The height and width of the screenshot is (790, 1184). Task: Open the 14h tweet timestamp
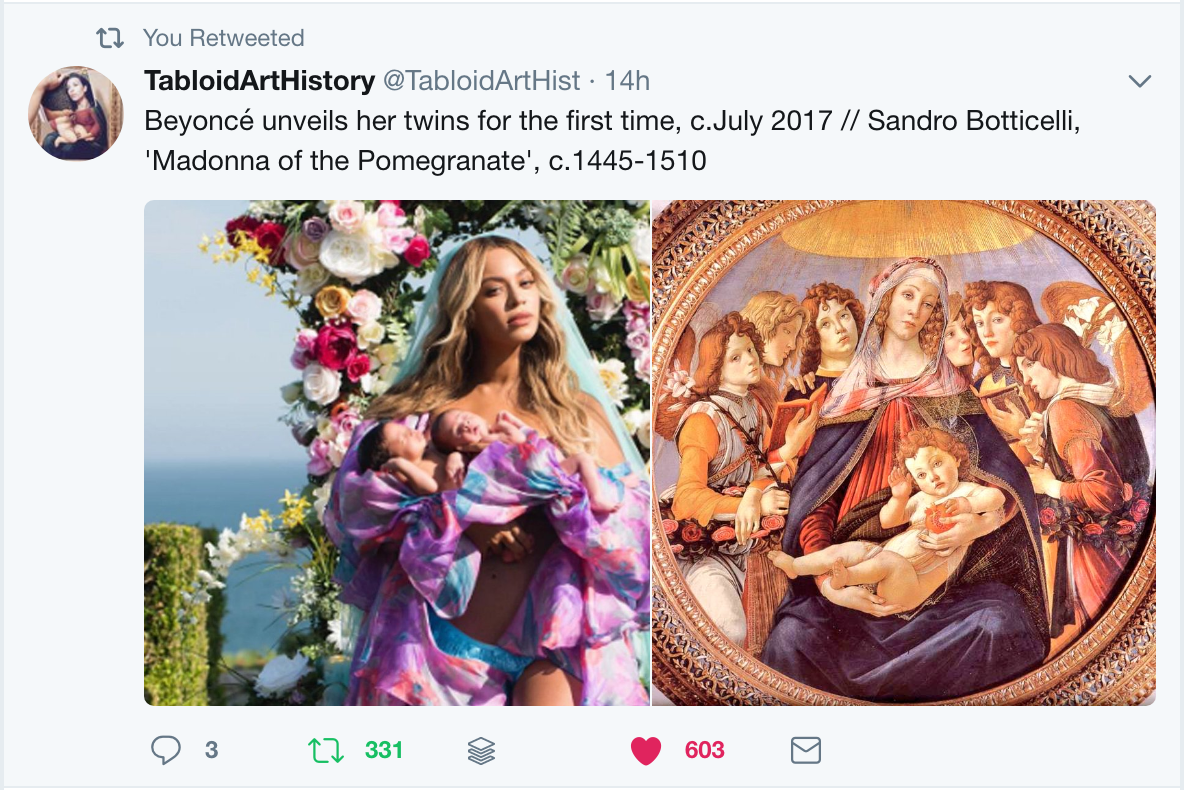click(627, 80)
